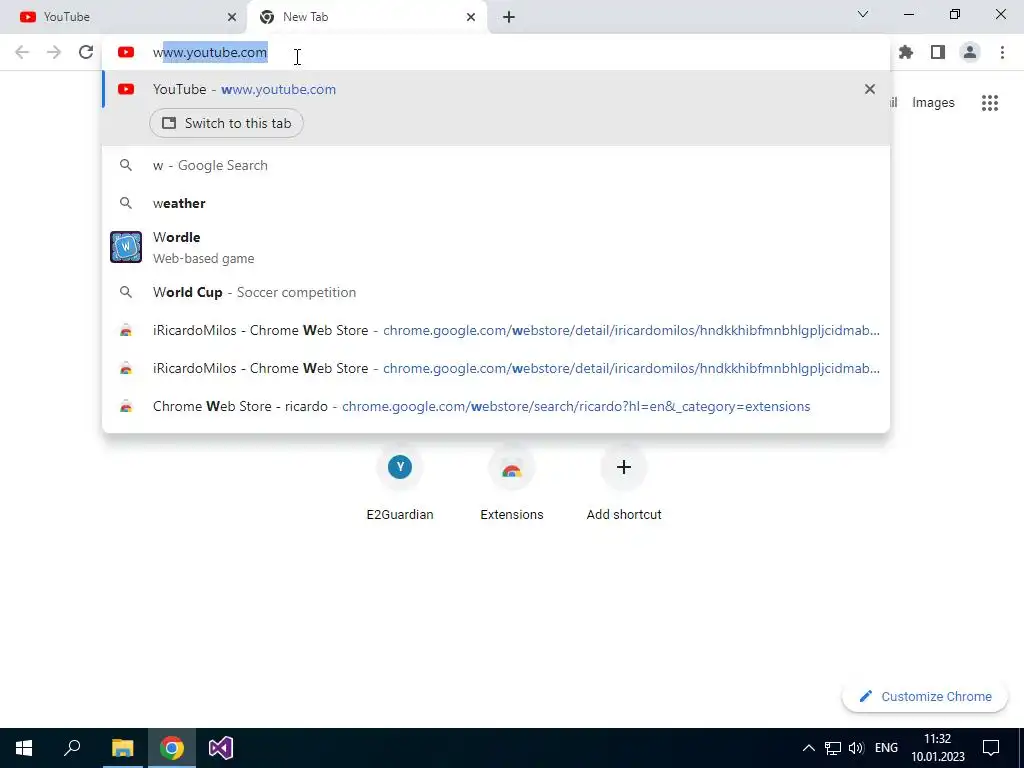Open File Explorer from taskbar

tap(122, 748)
